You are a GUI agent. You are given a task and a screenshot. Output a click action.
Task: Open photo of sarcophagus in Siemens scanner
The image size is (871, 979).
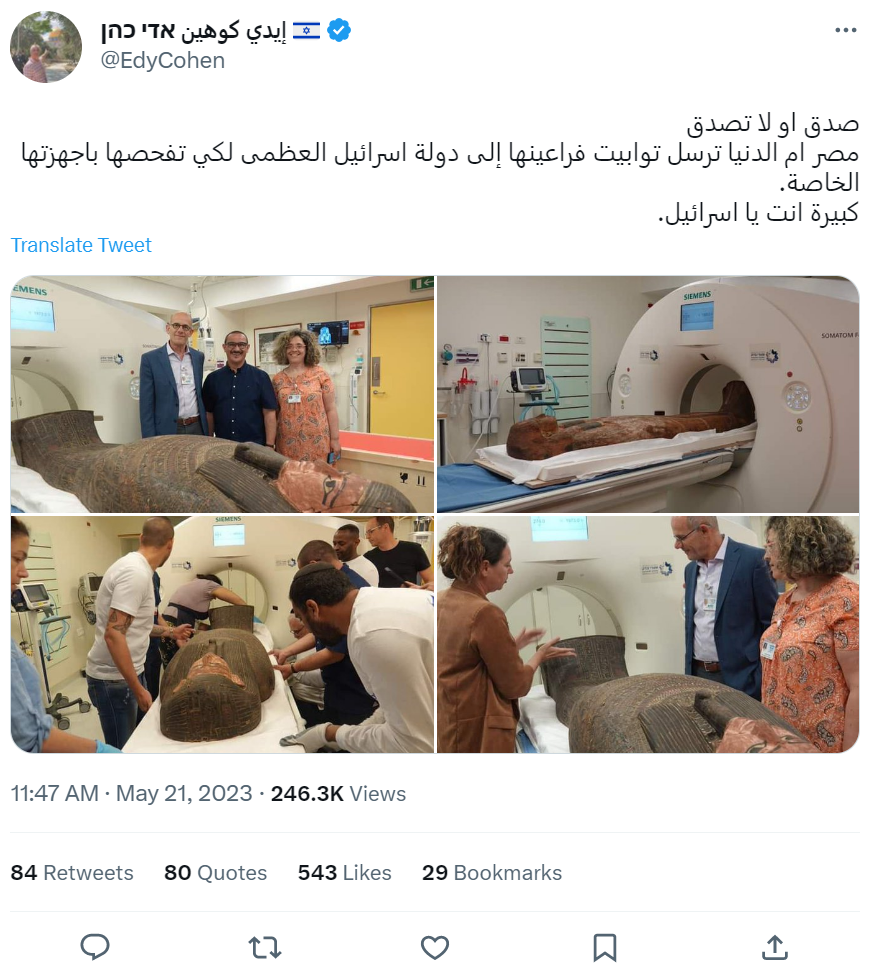tap(648, 394)
